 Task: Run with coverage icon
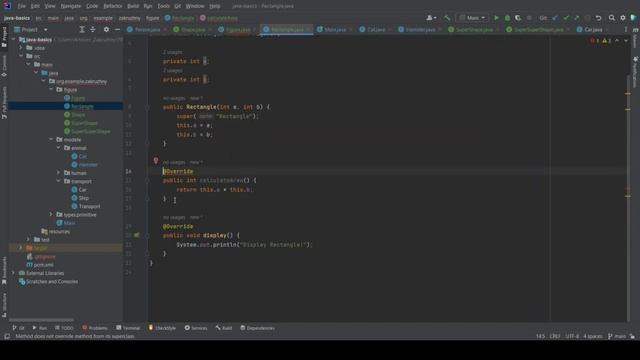pyautogui.click(x=518, y=18)
